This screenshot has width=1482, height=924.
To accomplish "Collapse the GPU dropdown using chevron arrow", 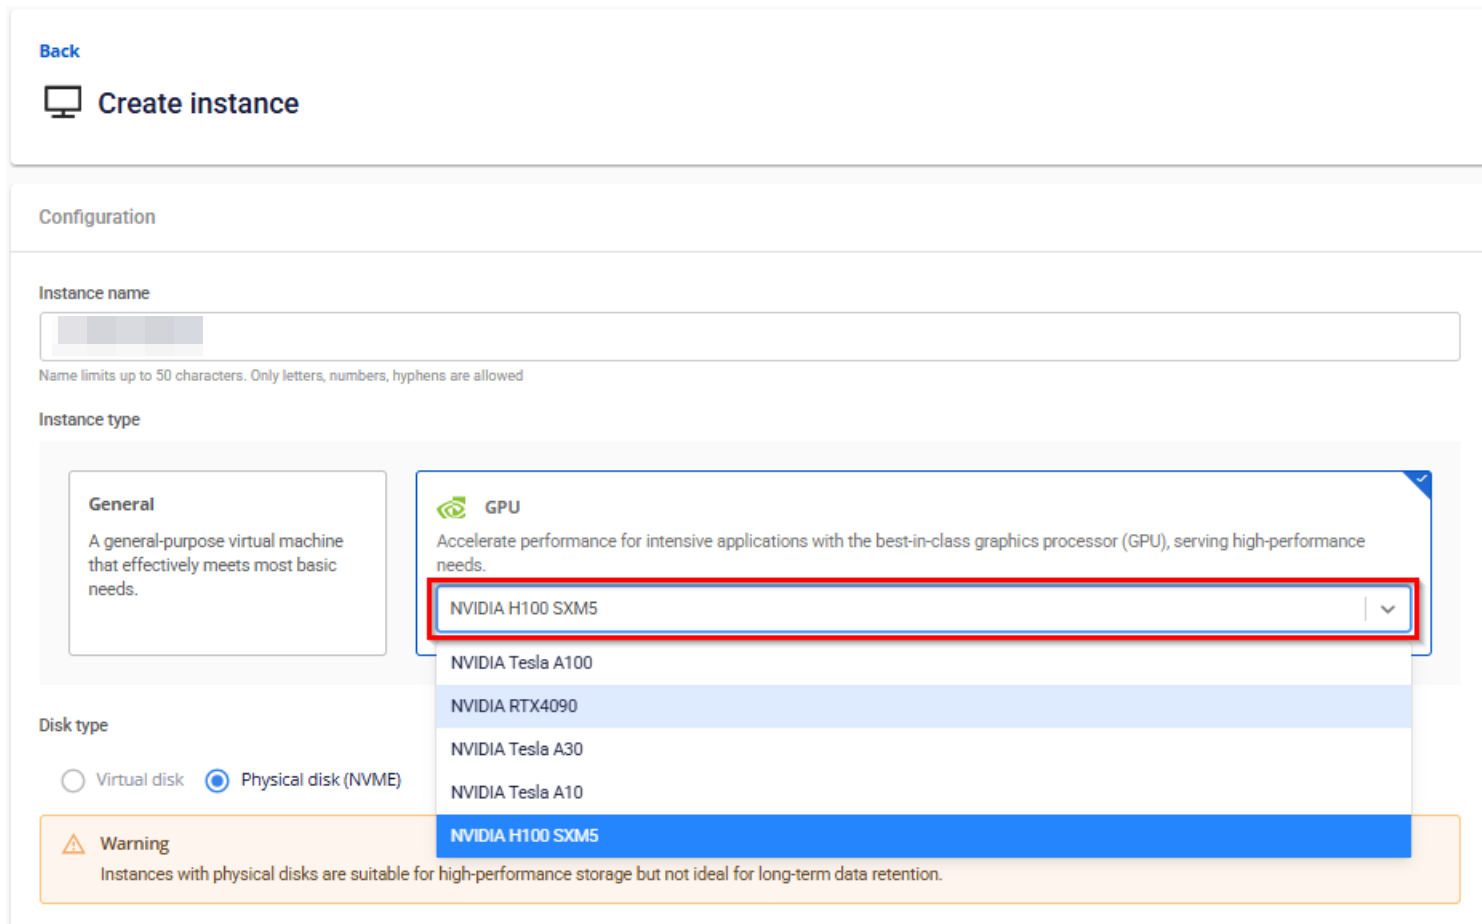I will (1387, 609).
